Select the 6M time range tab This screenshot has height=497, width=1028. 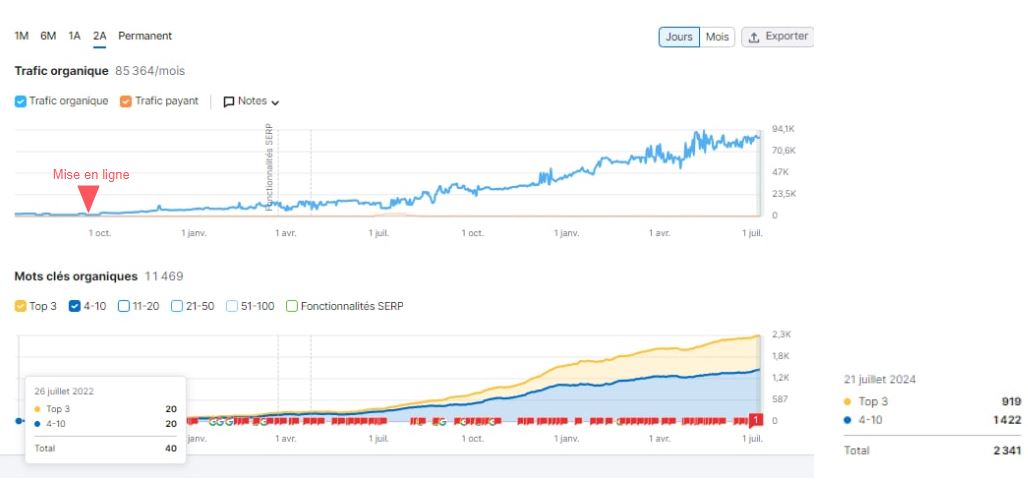[x=48, y=36]
